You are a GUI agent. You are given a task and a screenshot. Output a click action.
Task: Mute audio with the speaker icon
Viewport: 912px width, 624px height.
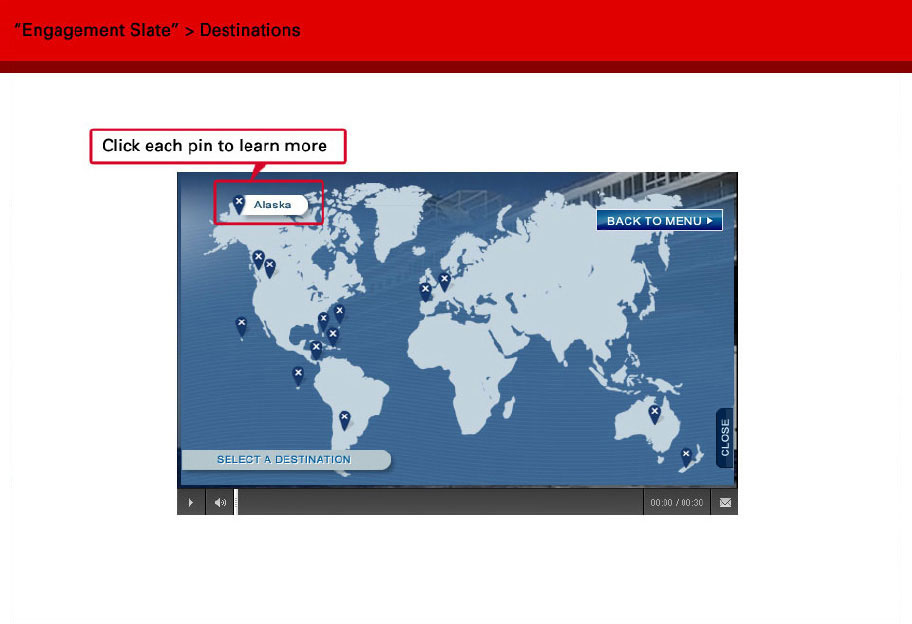220,502
